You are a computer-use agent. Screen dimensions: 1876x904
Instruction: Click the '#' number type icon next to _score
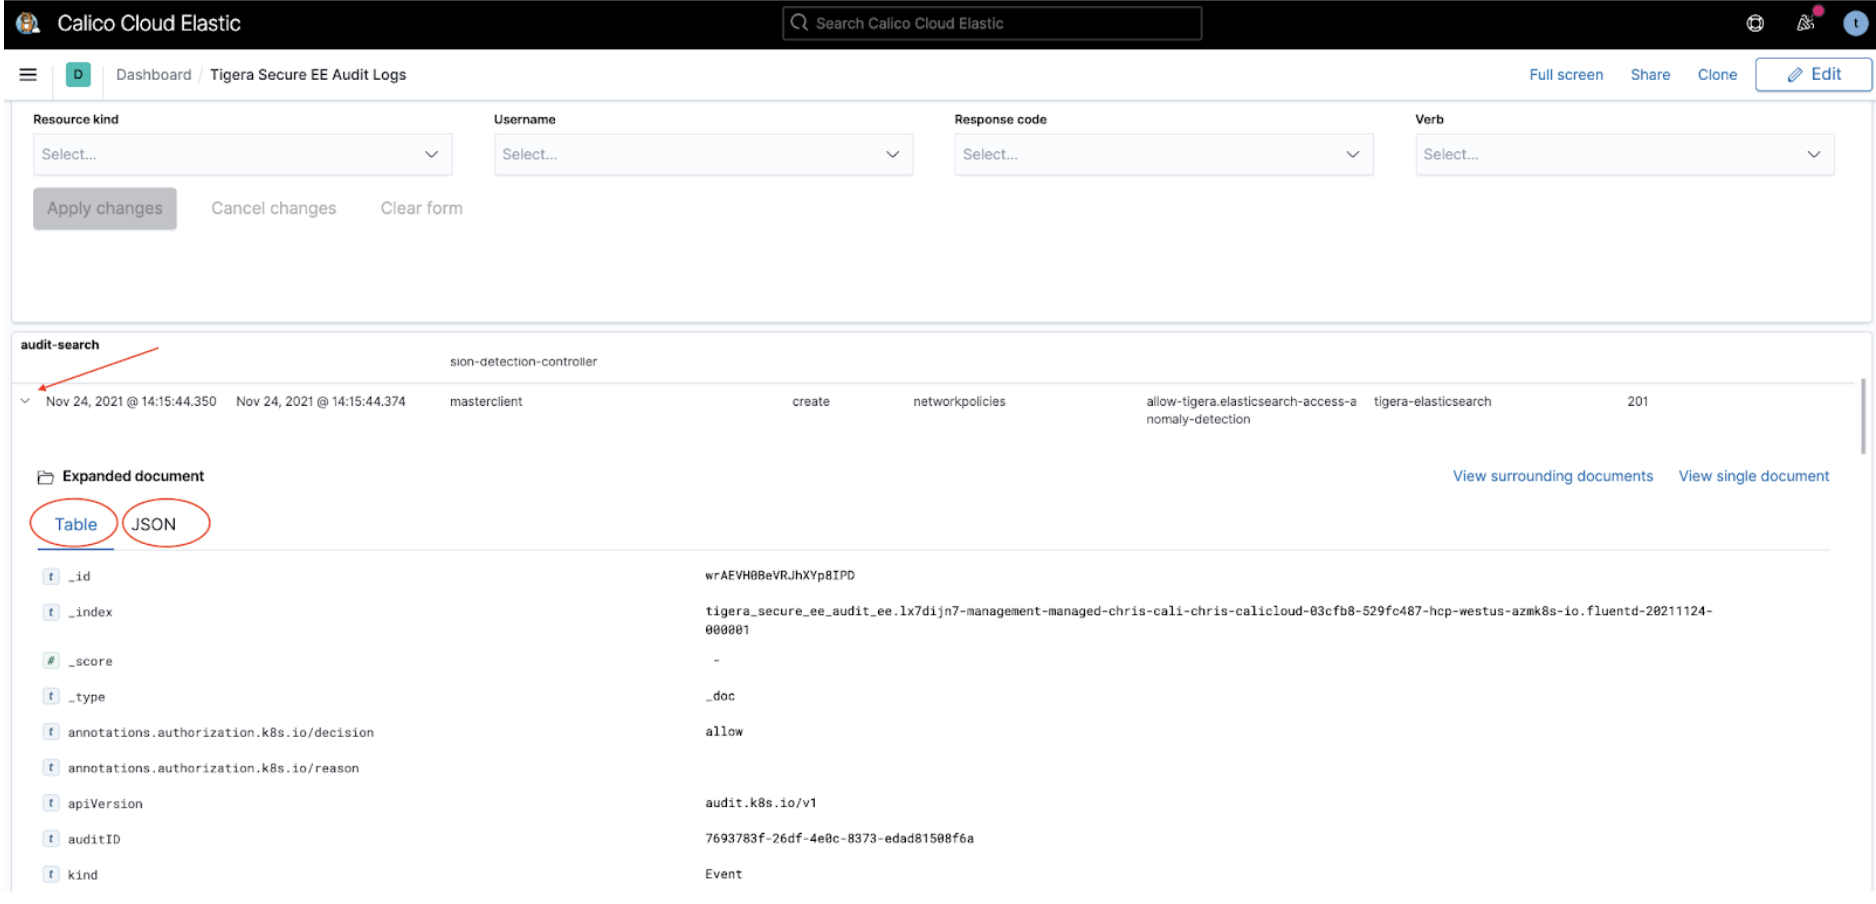click(x=50, y=660)
